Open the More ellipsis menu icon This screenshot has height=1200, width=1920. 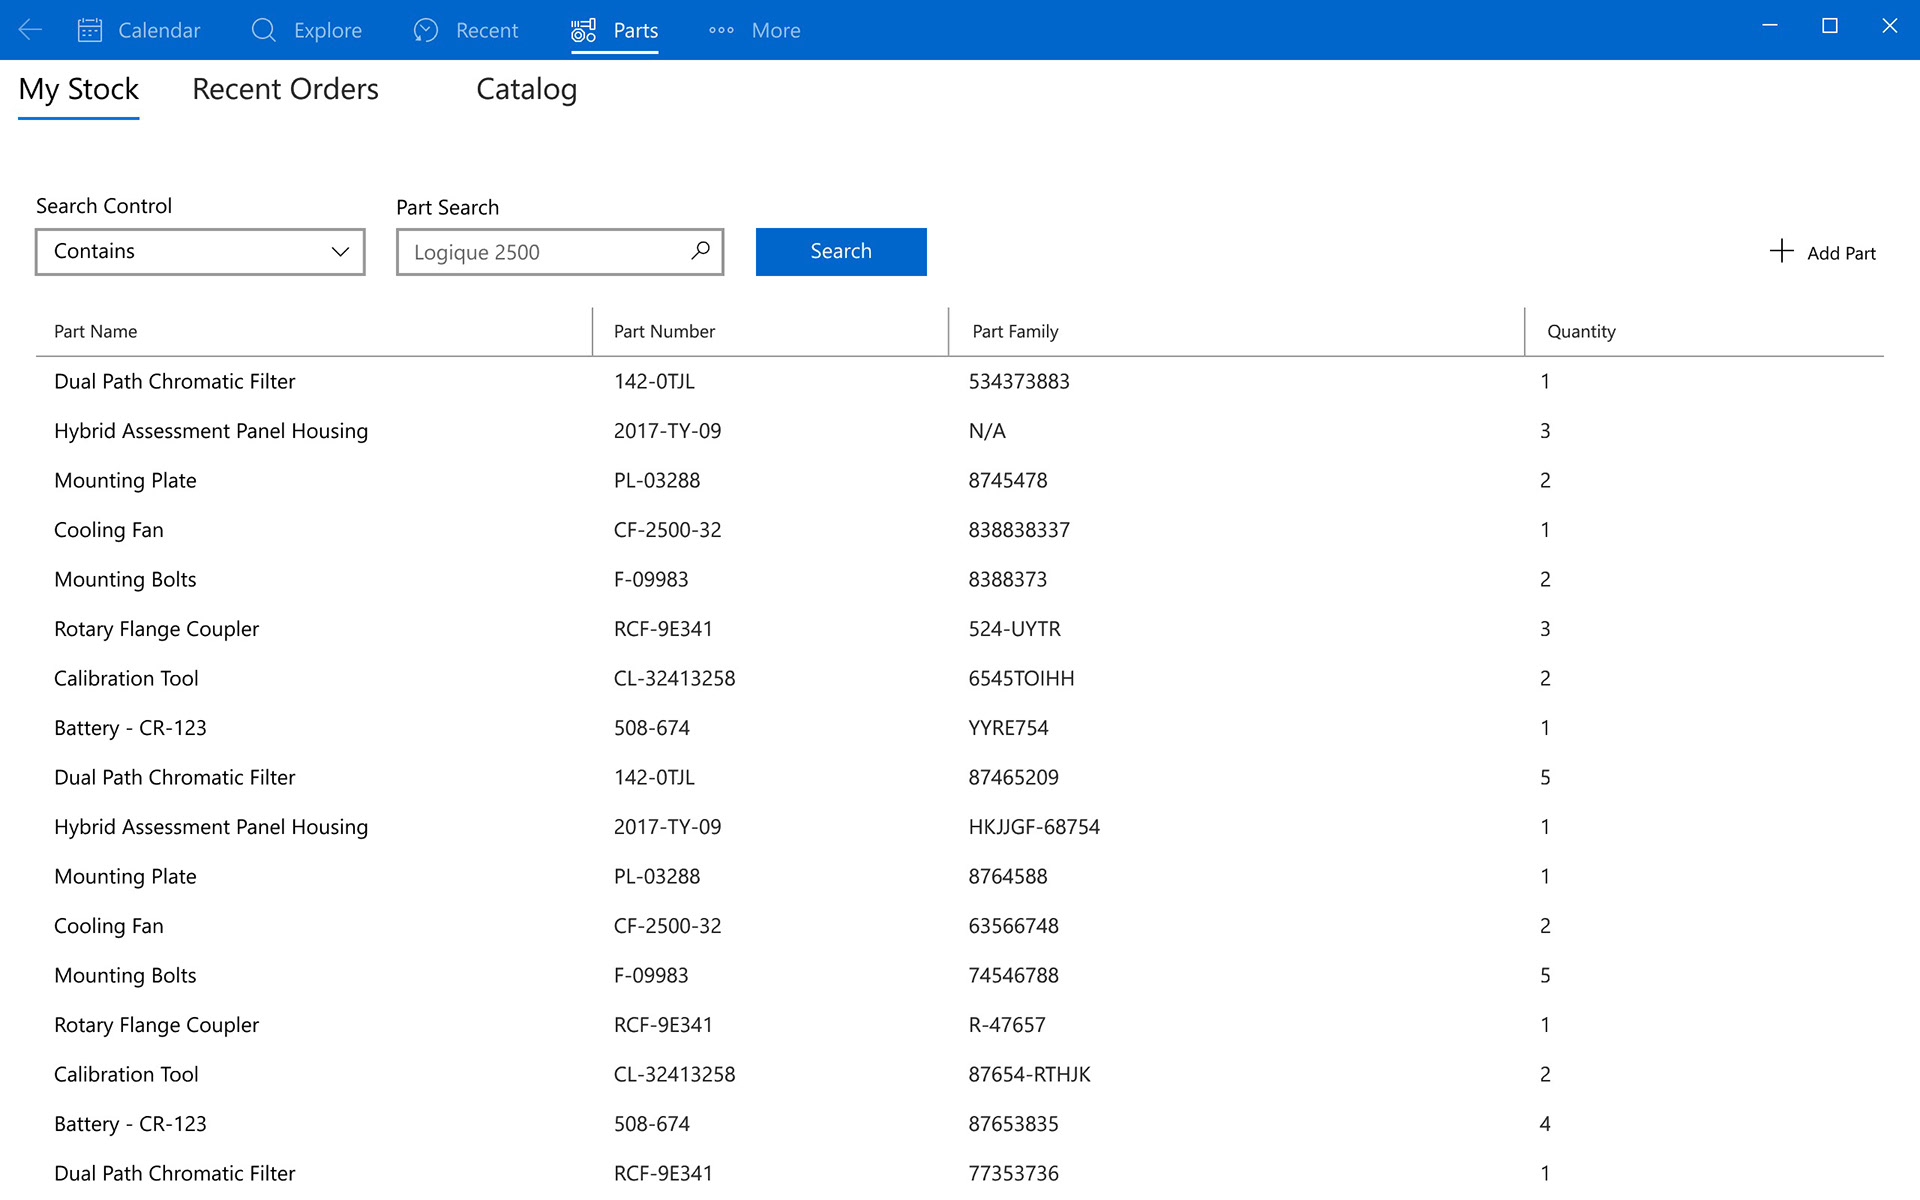coord(721,30)
